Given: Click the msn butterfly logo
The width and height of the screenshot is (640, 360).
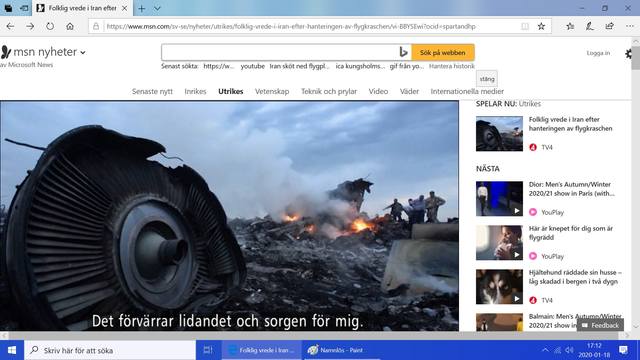Looking at the screenshot, I should [x=6, y=52].
